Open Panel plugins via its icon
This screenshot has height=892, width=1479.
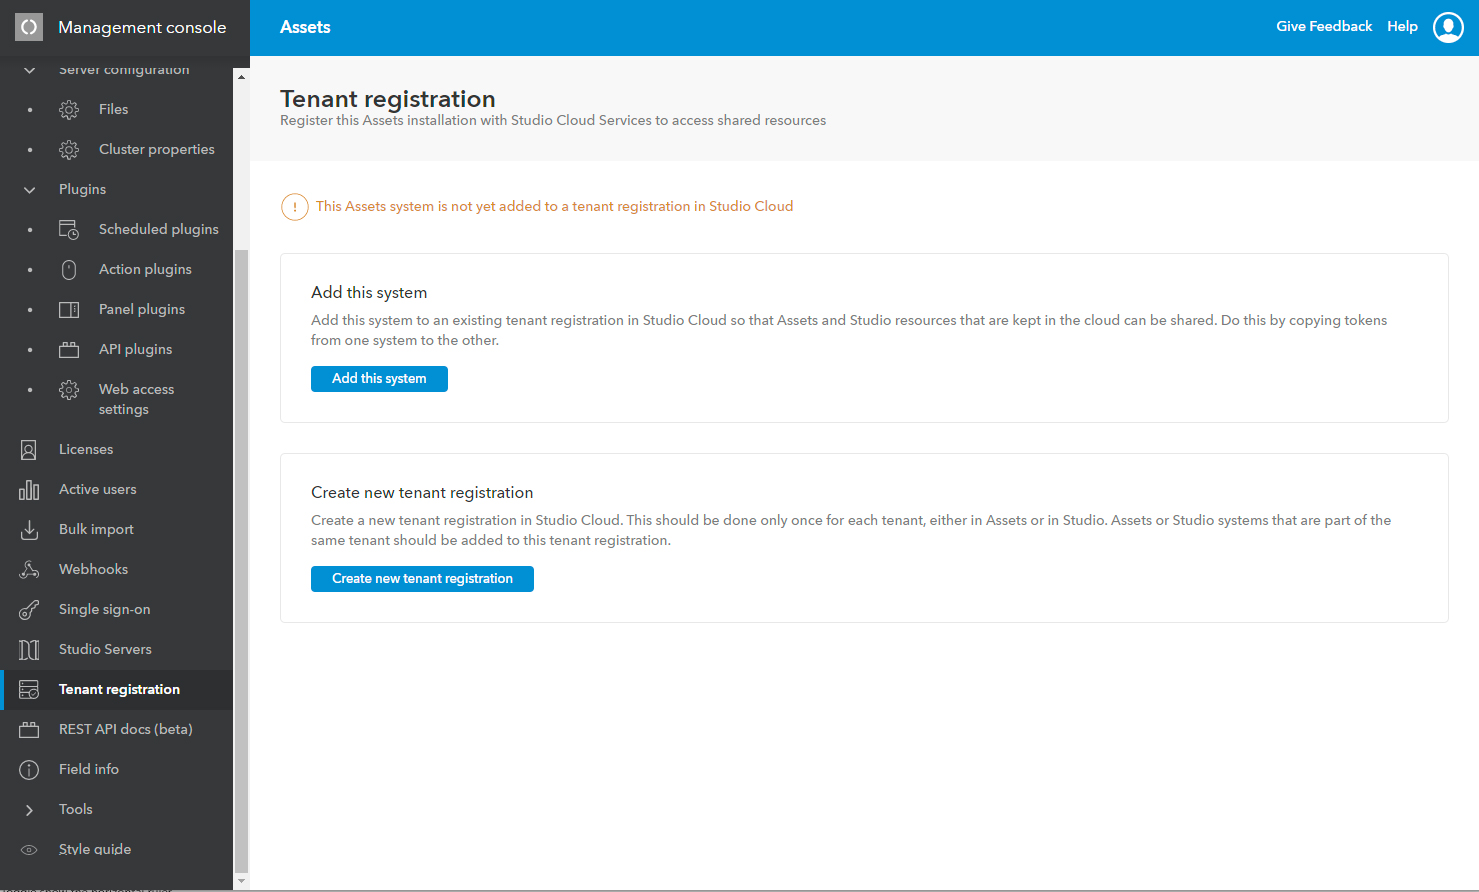(x=68, y=309)
